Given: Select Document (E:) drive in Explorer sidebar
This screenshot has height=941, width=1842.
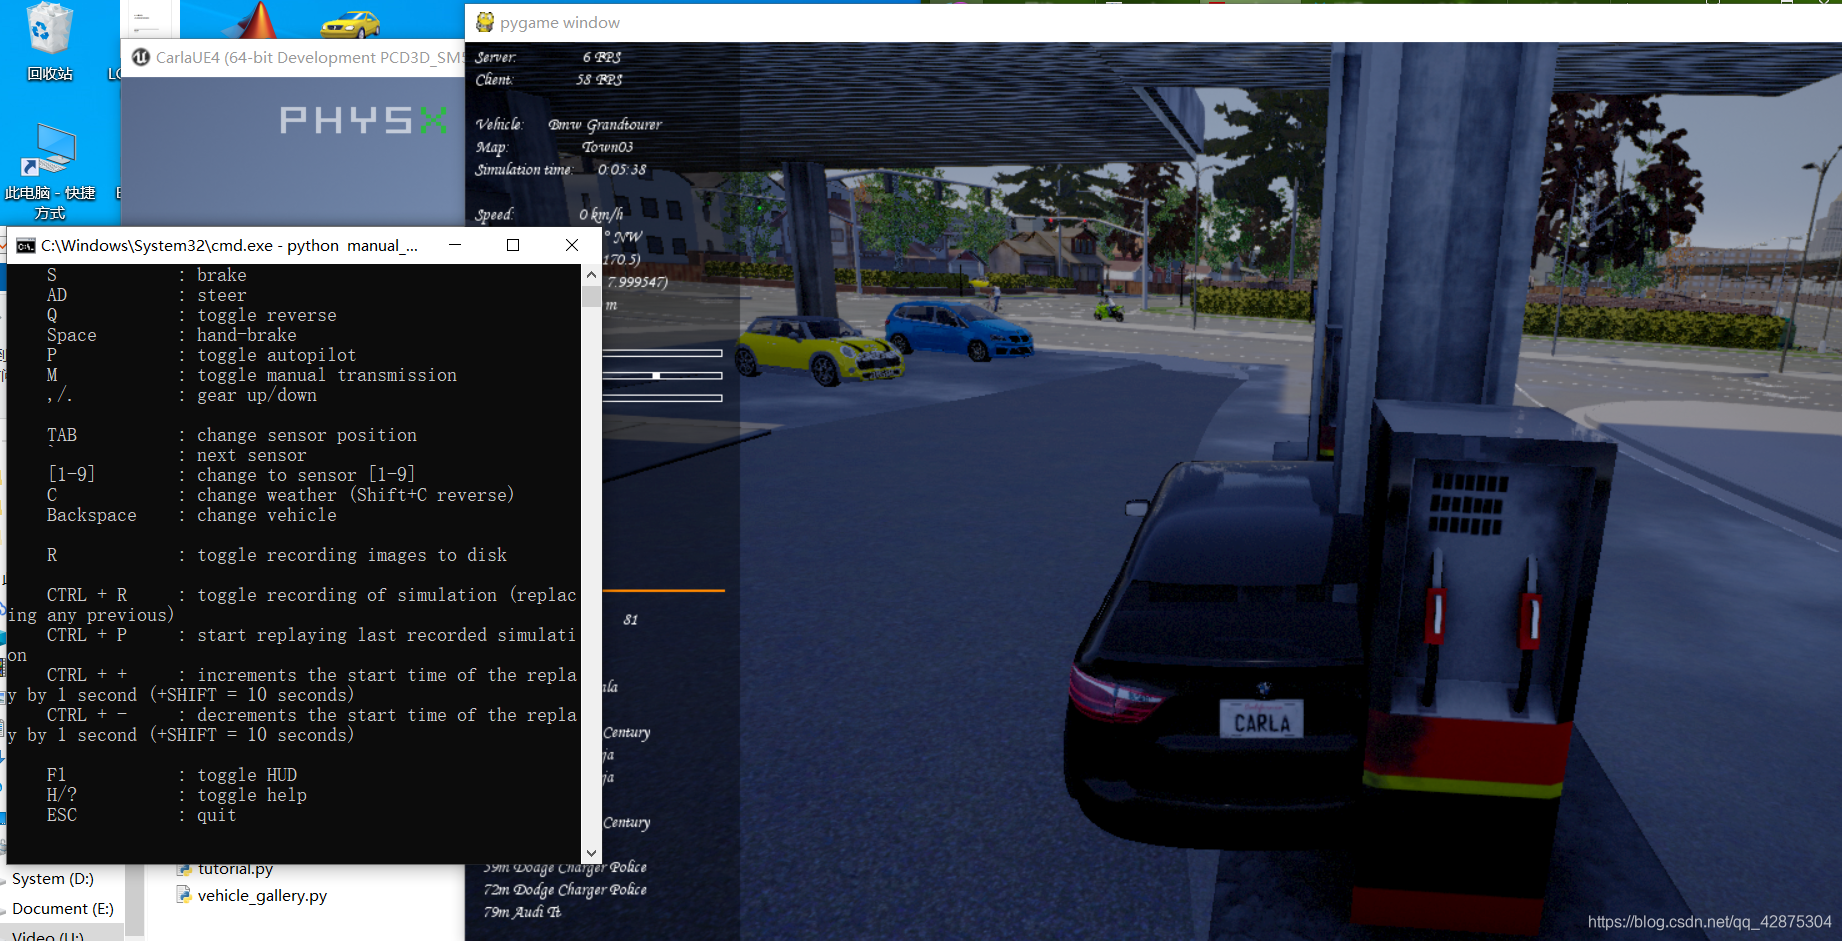Looking at the screenshot, I should (63, 909).
